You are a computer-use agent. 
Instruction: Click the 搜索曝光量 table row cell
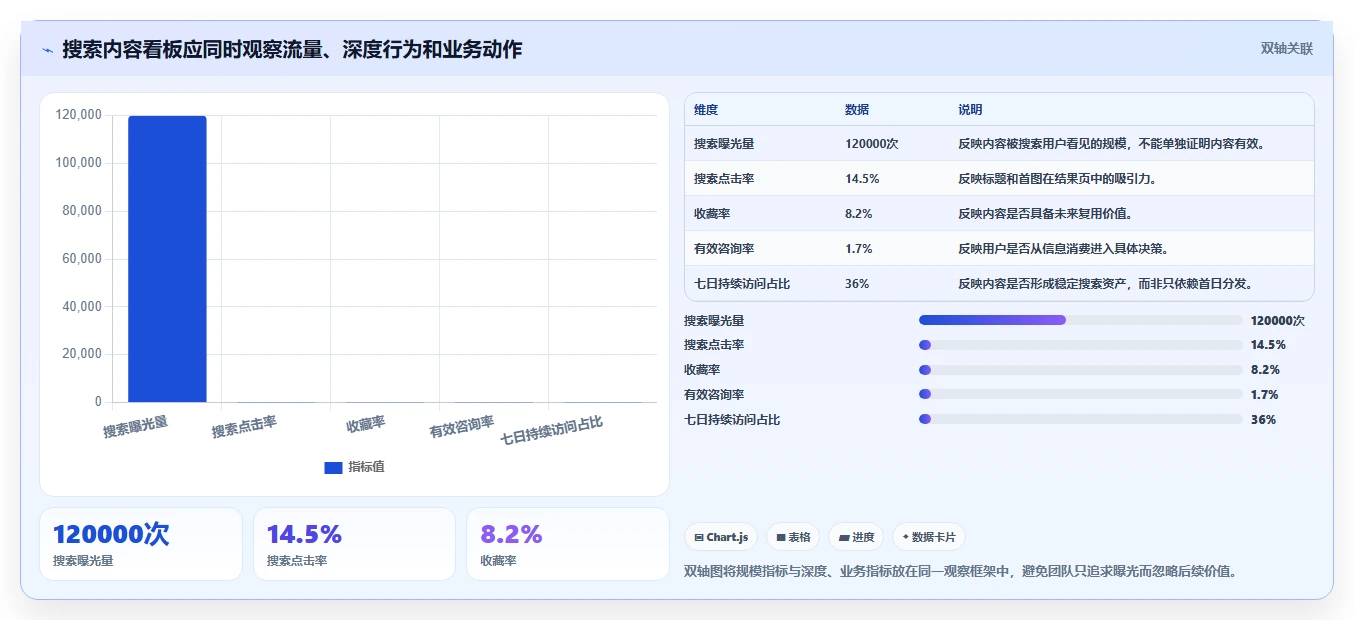pyautogui.click(x=724, y=144)
